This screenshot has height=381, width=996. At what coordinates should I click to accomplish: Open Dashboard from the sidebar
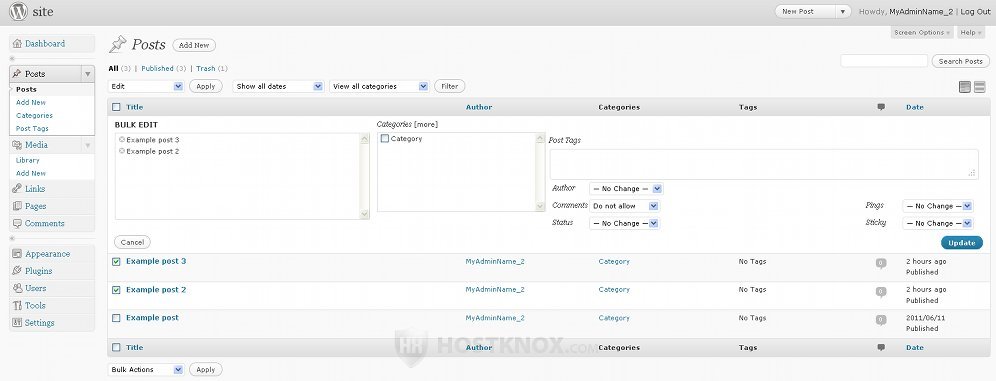pos(44,44)
